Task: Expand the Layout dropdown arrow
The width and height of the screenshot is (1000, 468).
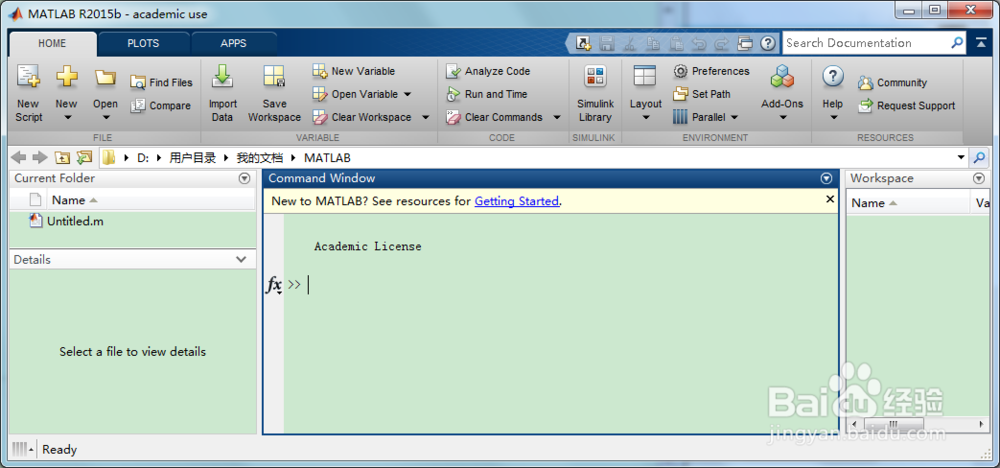Action: 645,117
